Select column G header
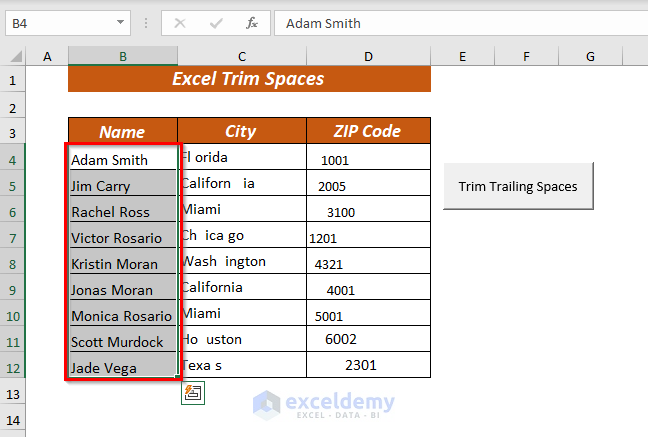 point(590,57)
